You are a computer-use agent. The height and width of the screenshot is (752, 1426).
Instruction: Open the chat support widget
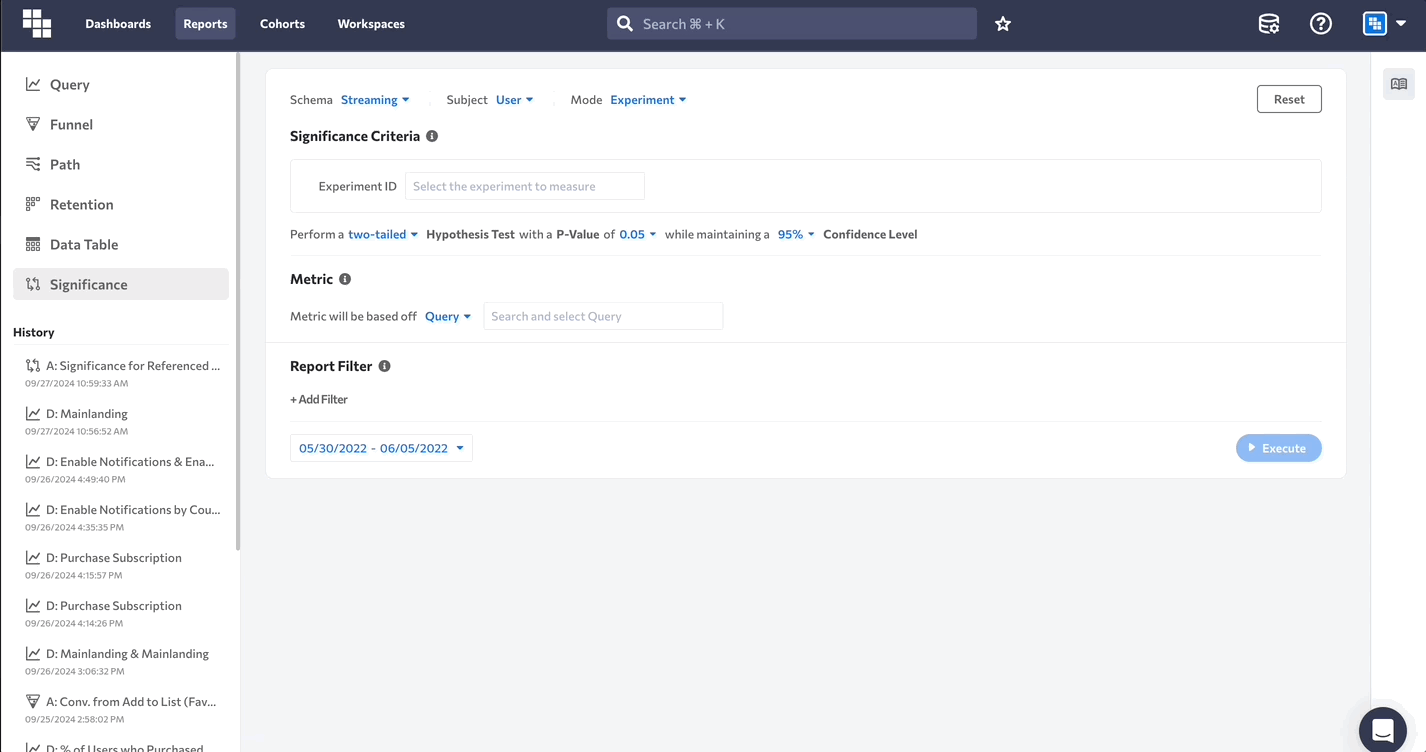click(x=1383, y=730)
